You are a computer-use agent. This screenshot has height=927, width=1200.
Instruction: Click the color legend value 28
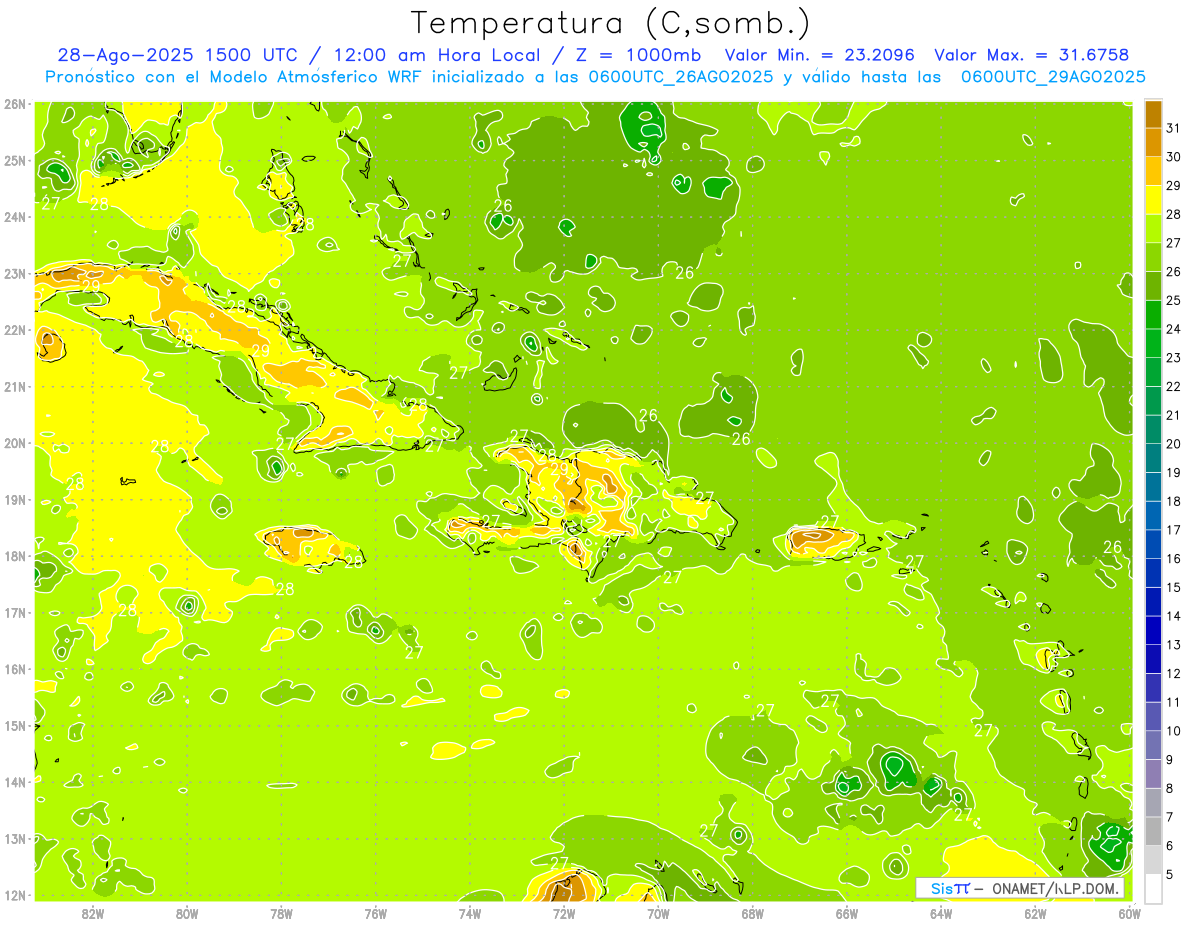(x=1173, y=214)
